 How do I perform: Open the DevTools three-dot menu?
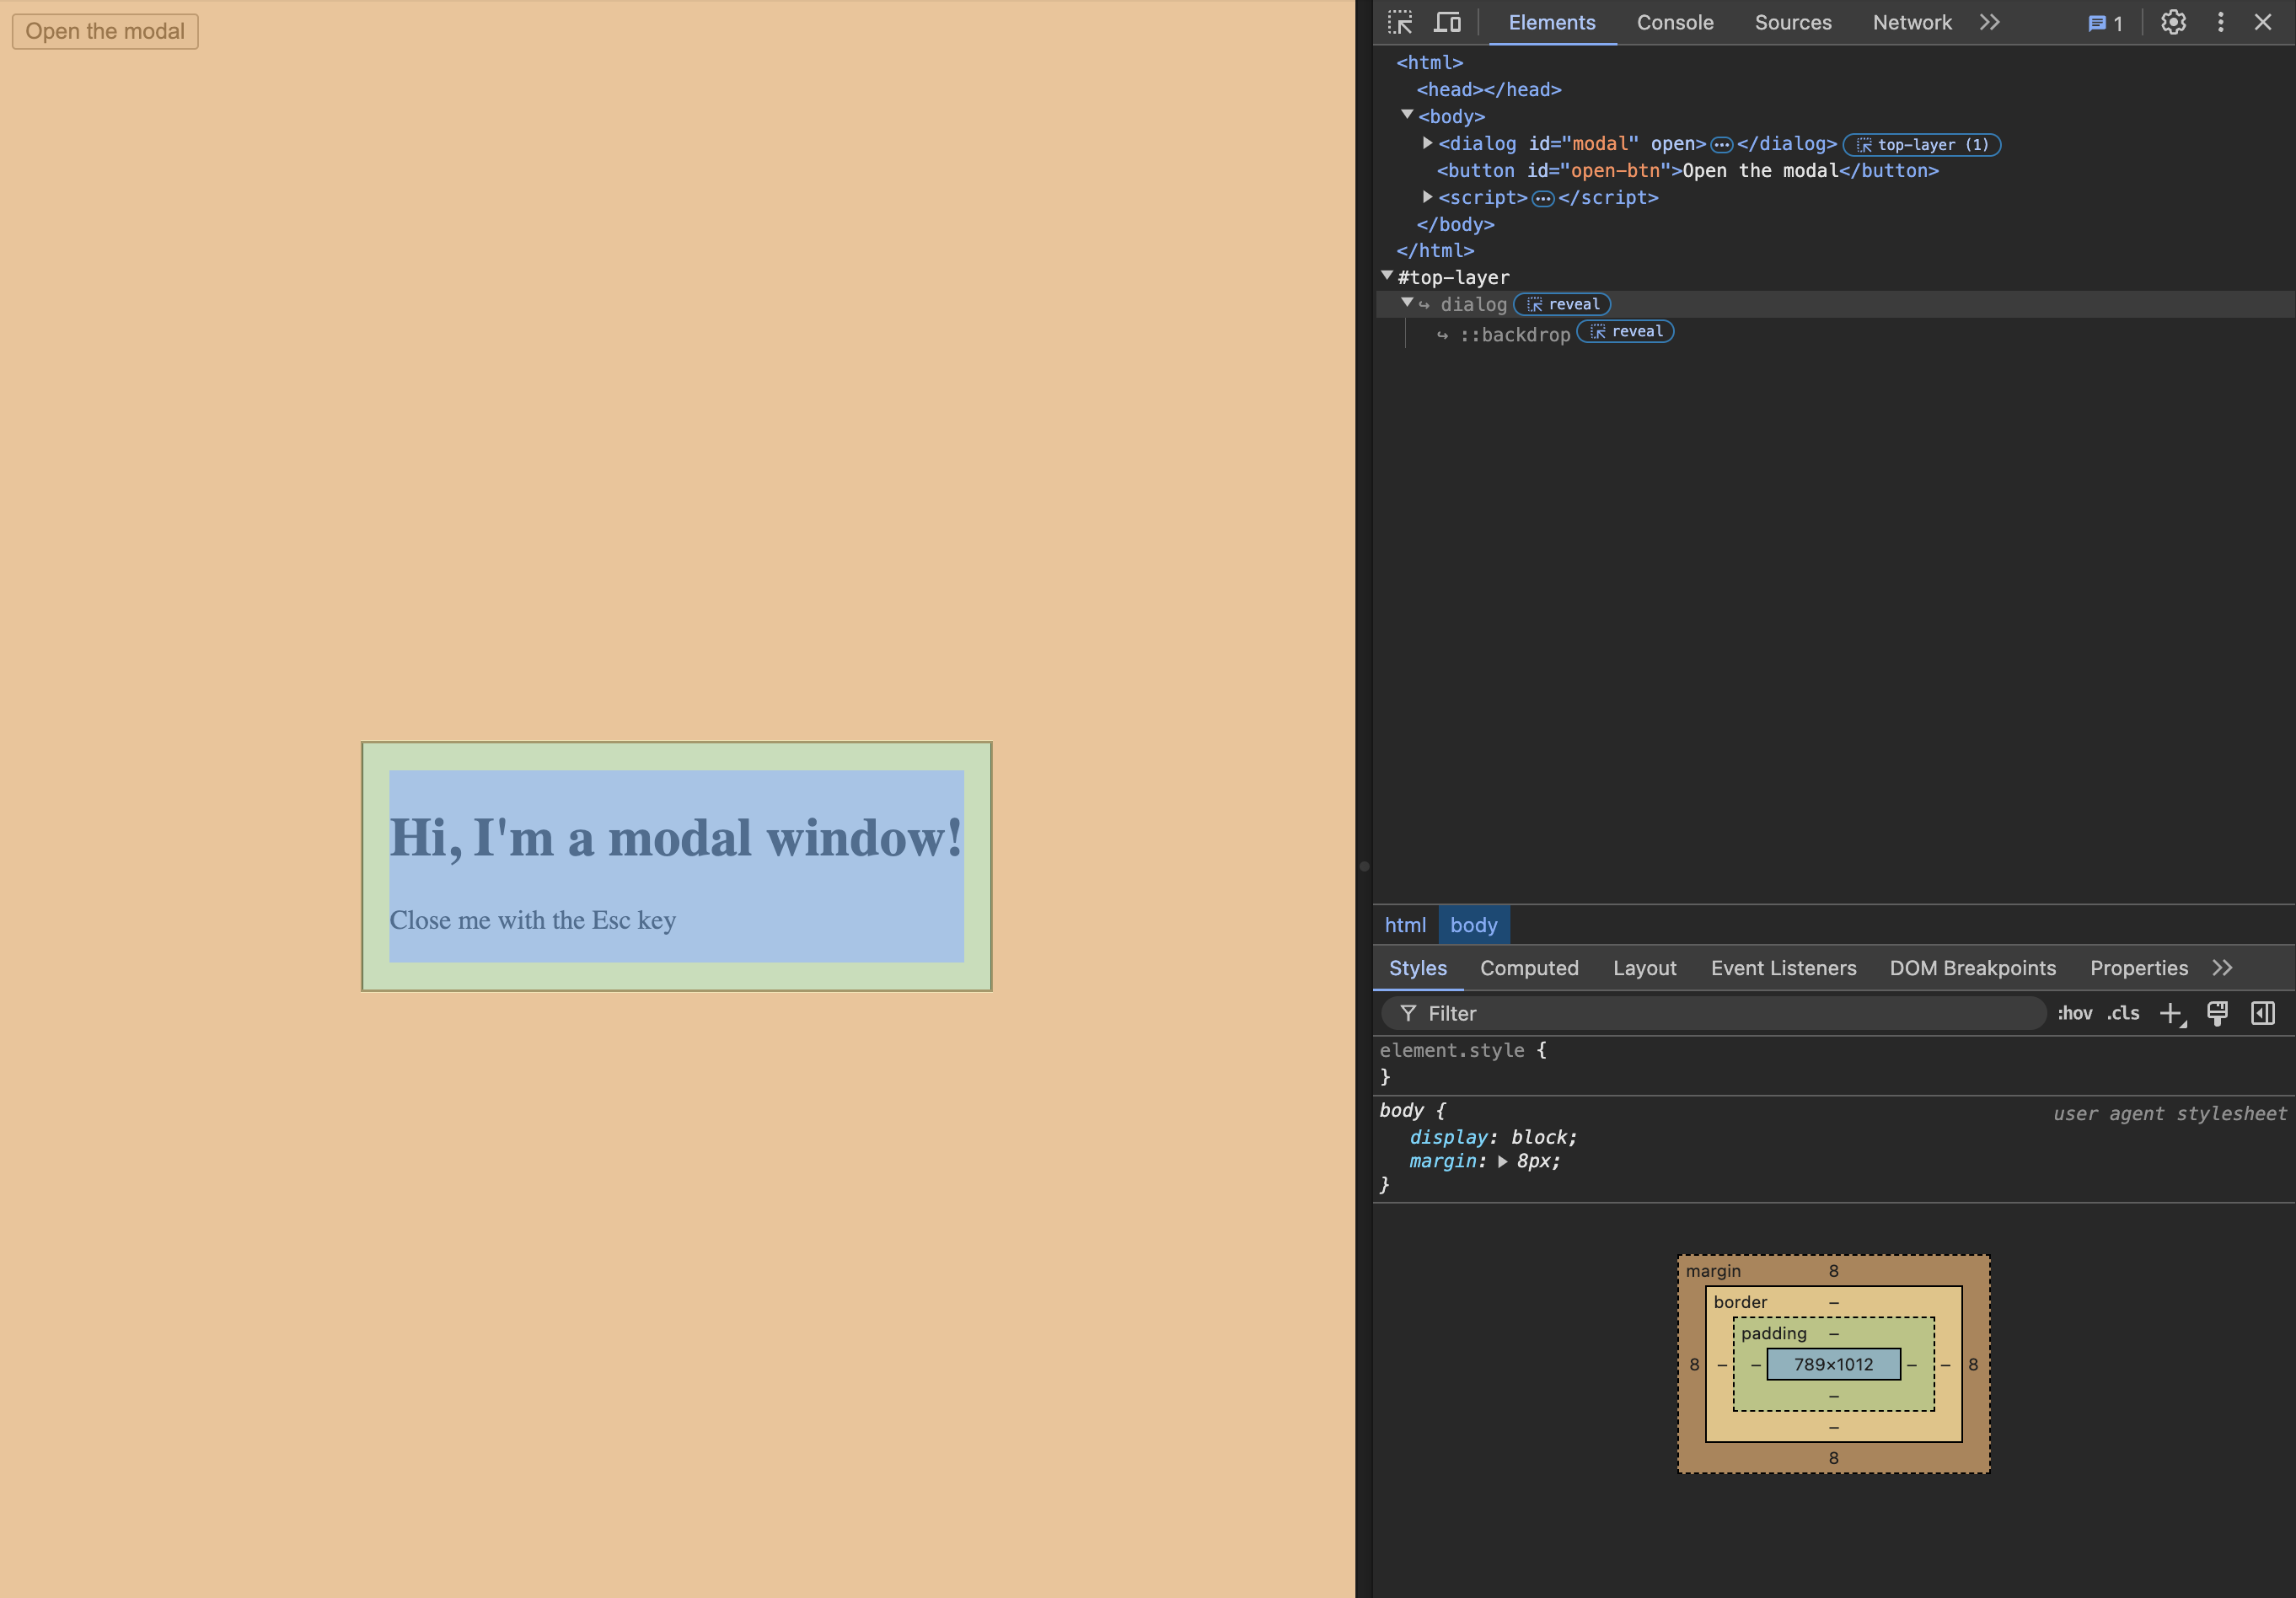[2220, 22]
